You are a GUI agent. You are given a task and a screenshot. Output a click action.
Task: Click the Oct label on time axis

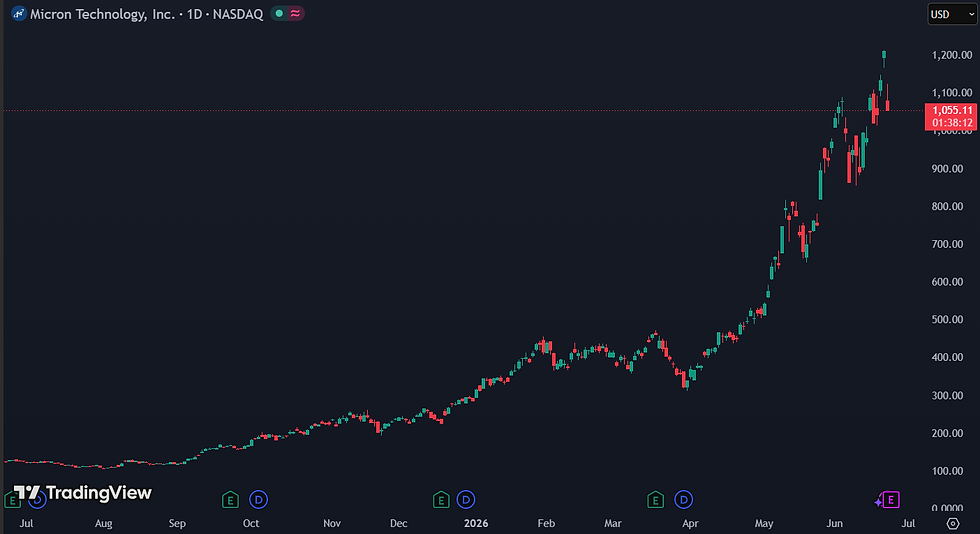pos(251,523)
